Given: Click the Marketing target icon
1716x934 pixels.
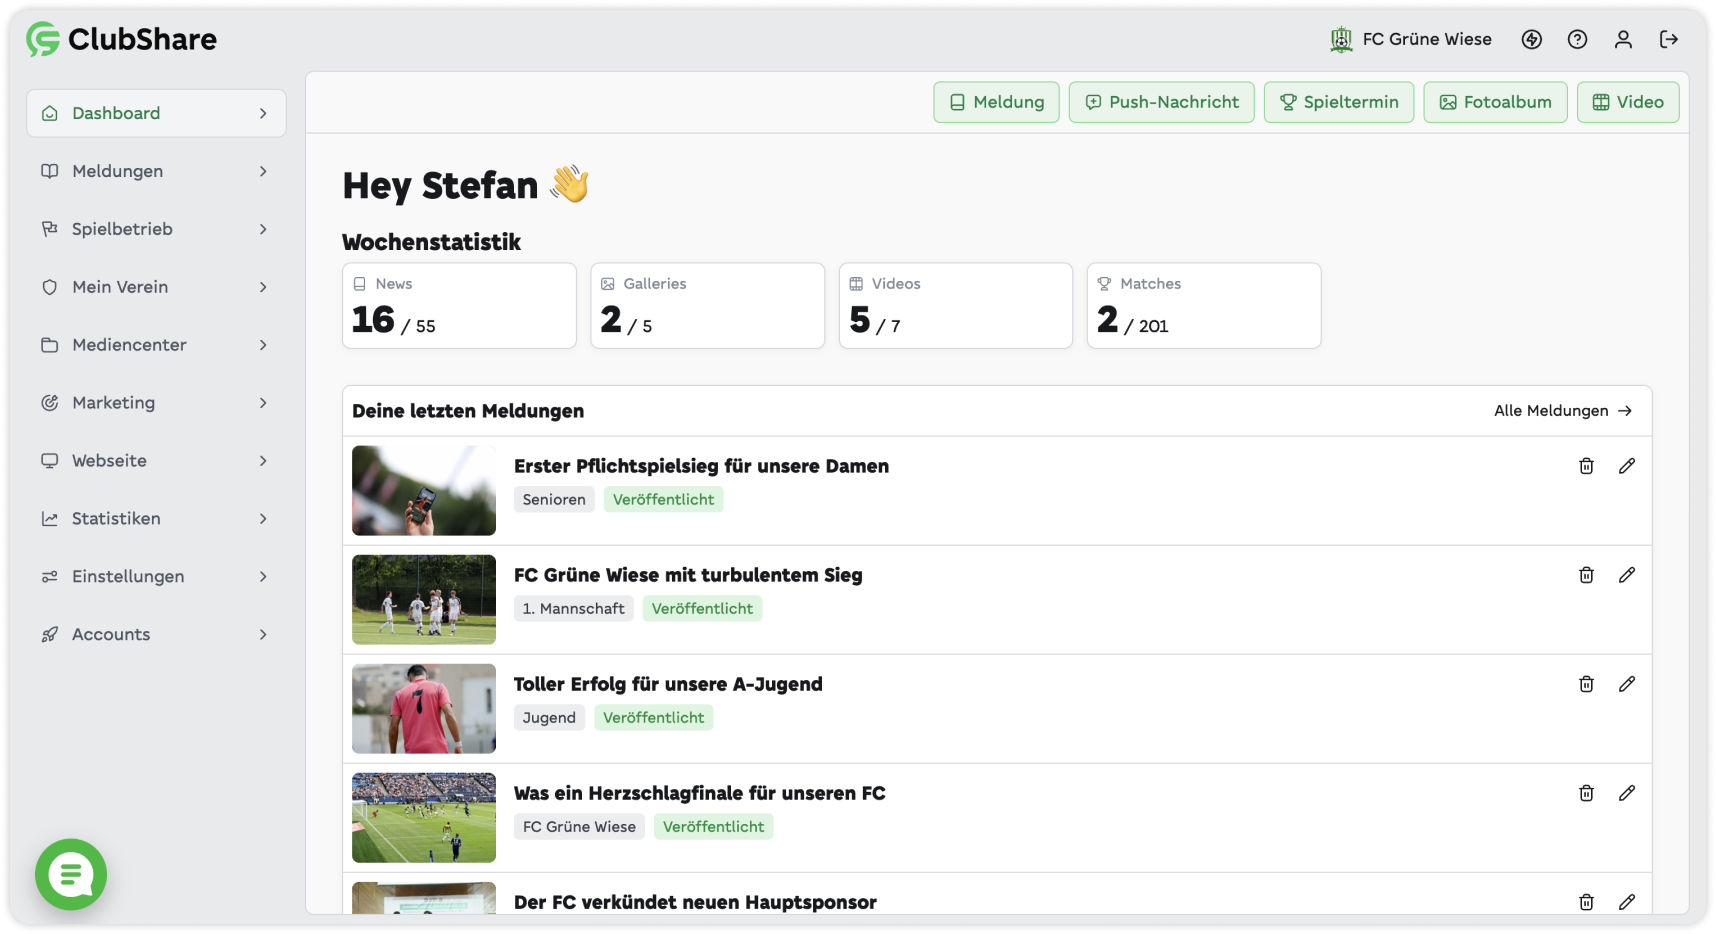Looking at the screenshot, I should [x=49, y=403].
